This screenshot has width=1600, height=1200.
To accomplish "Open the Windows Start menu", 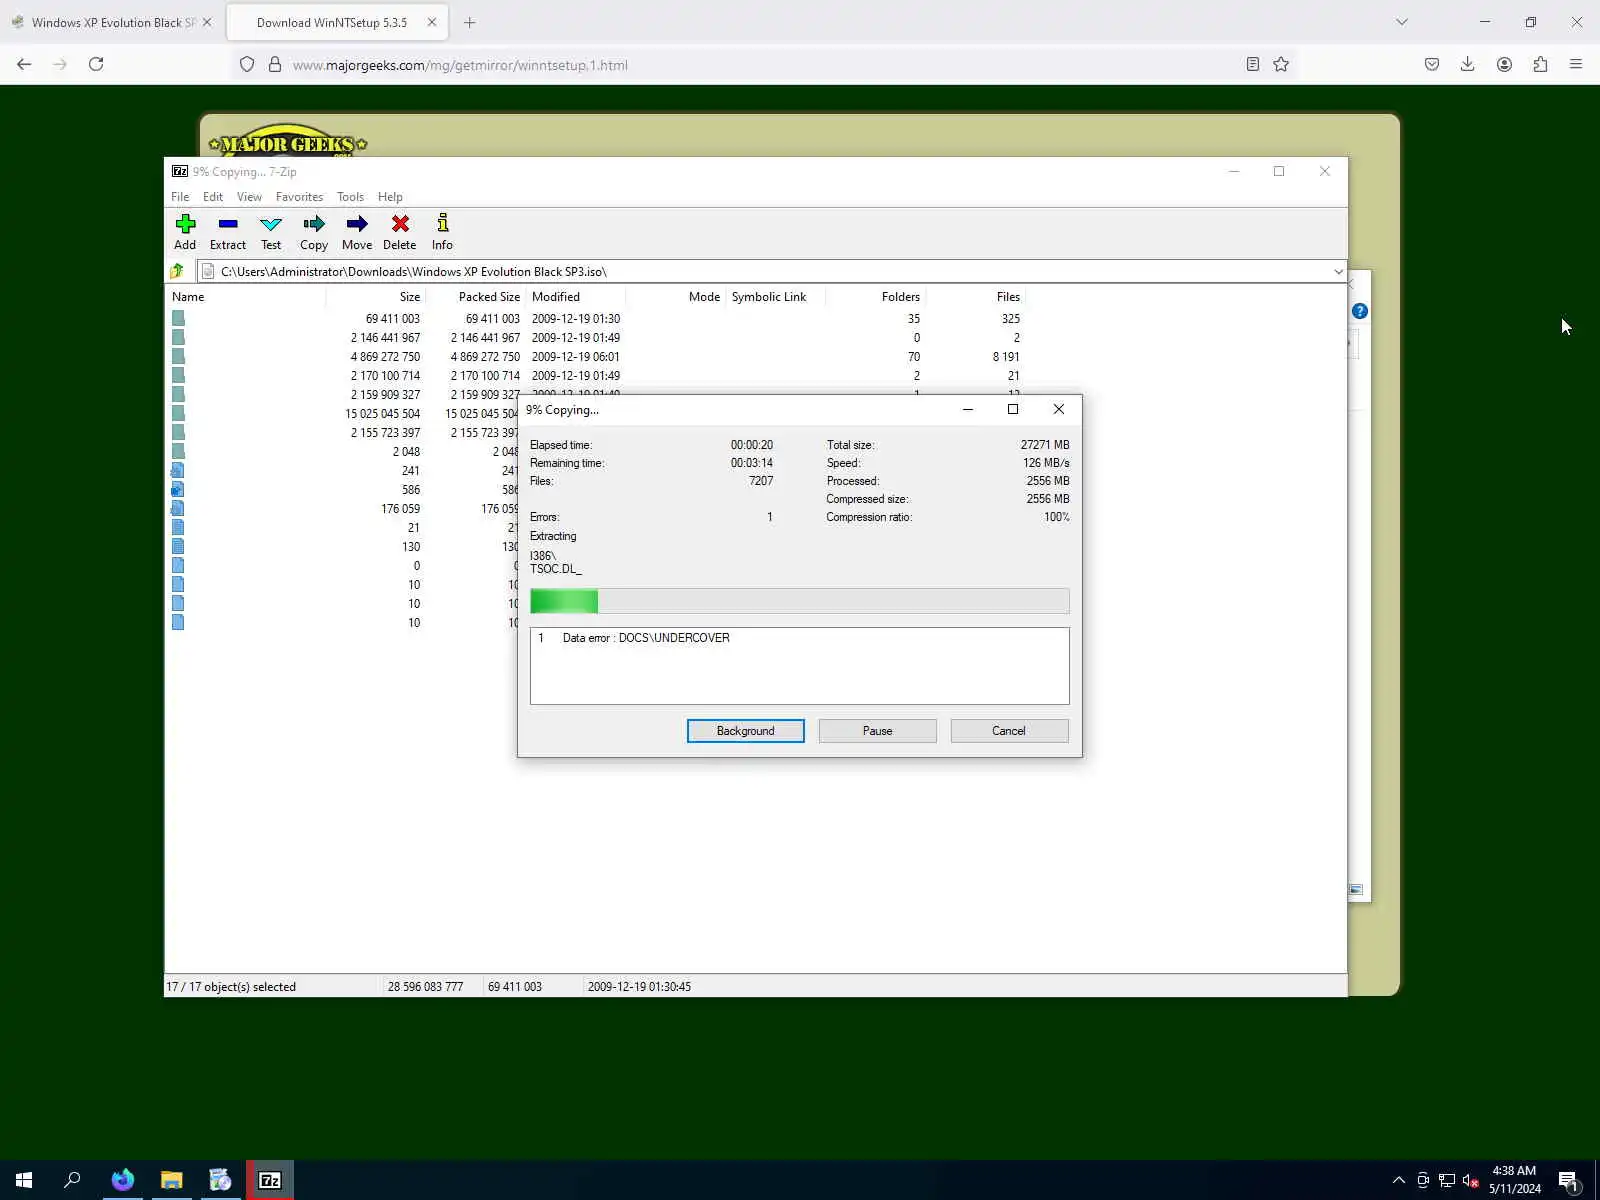I will tap(24, 1180).
